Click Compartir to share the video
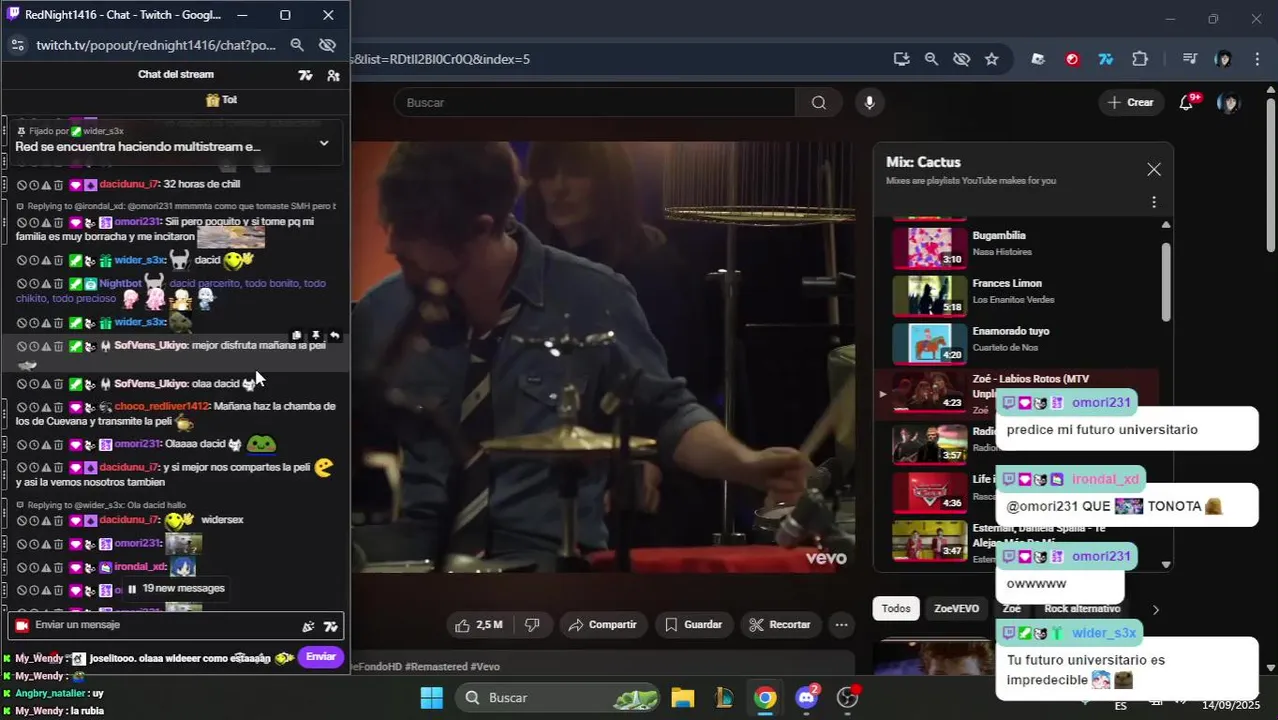Image resolution: width=1278 pixels, height=720 pixels. pos(602,625)
